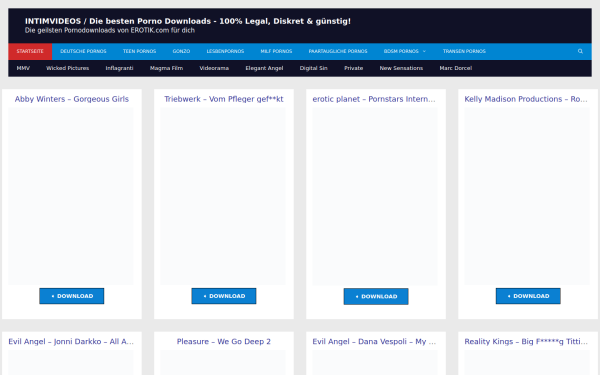The image size is (600, 375).
Task: Open the Digital Sin studio link
Action: [x=313, y=68]
